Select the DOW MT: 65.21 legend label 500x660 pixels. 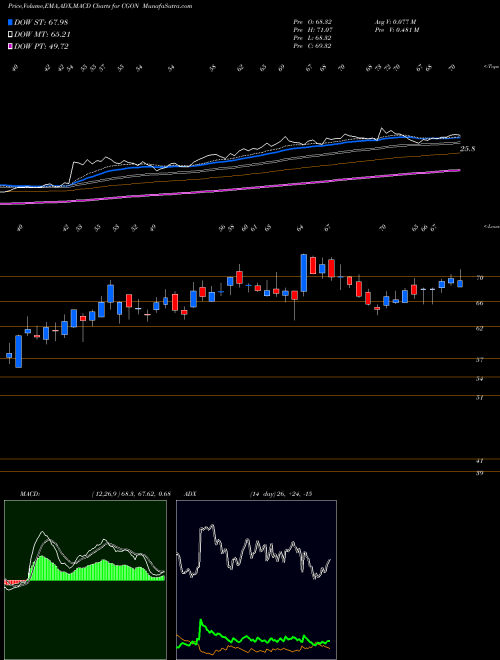(42, 35)
